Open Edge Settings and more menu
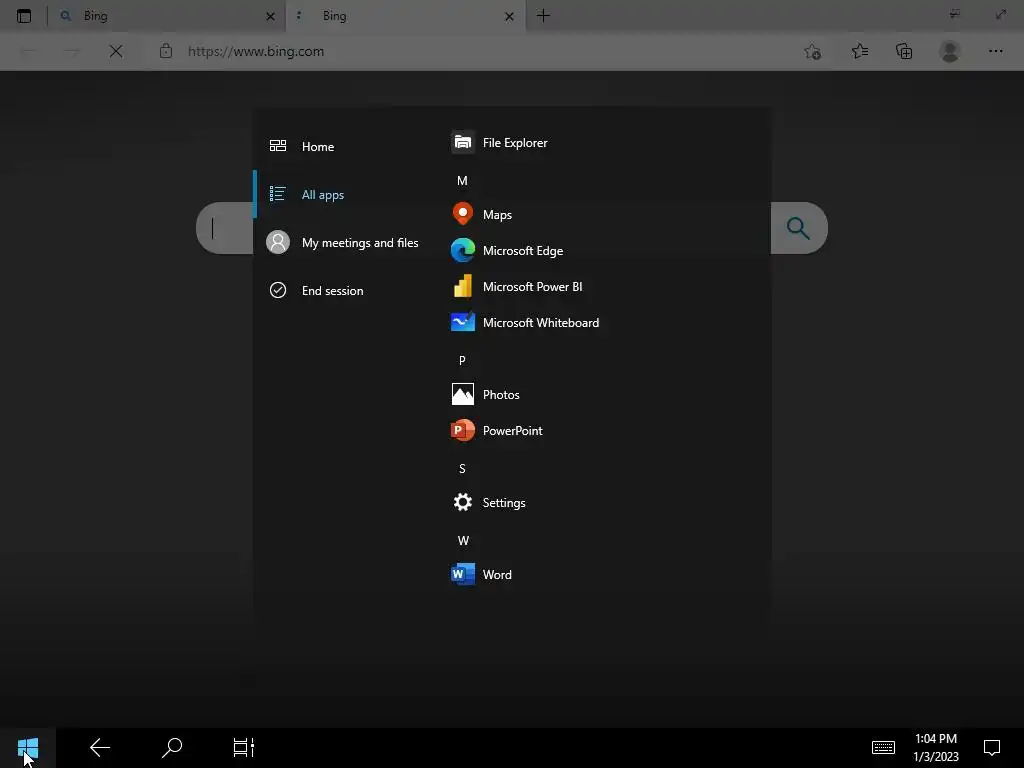1024x768 pixels. tap(995, 51)
